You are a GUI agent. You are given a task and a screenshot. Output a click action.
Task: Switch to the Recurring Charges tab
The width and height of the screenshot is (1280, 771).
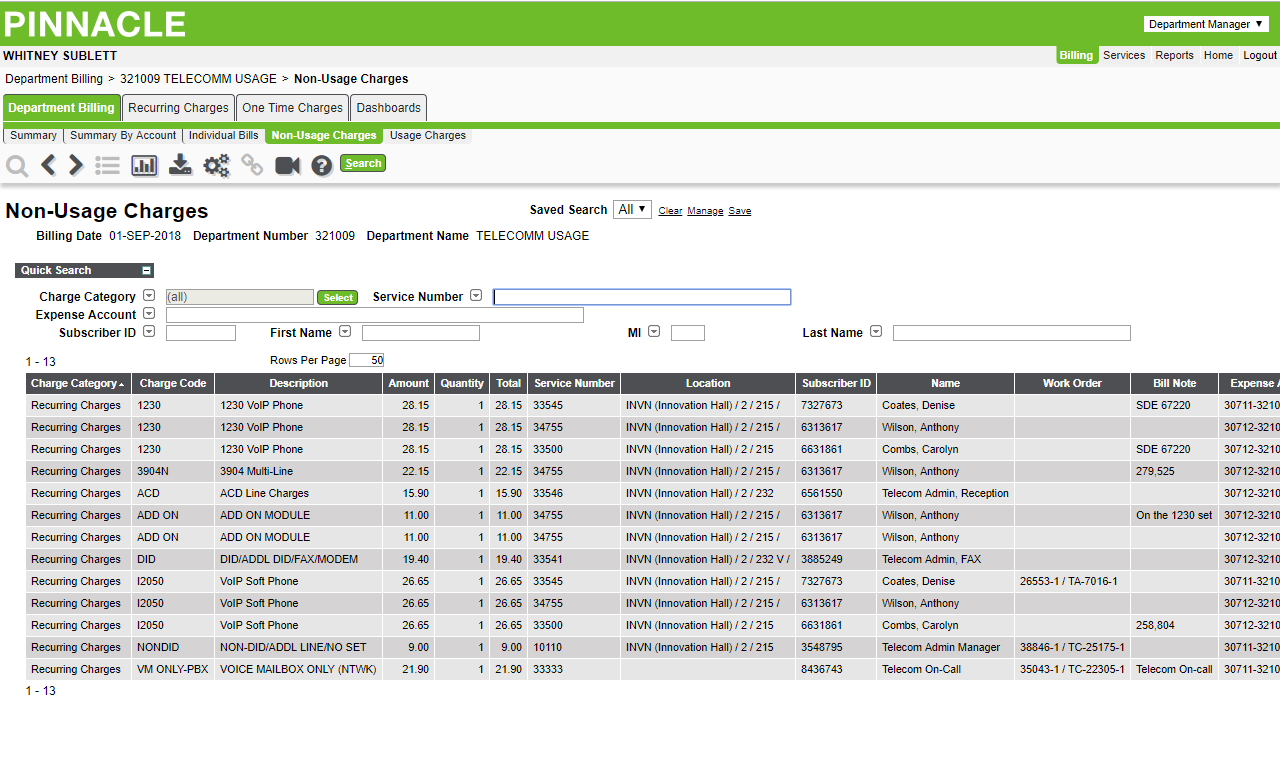tap(178, 108)
